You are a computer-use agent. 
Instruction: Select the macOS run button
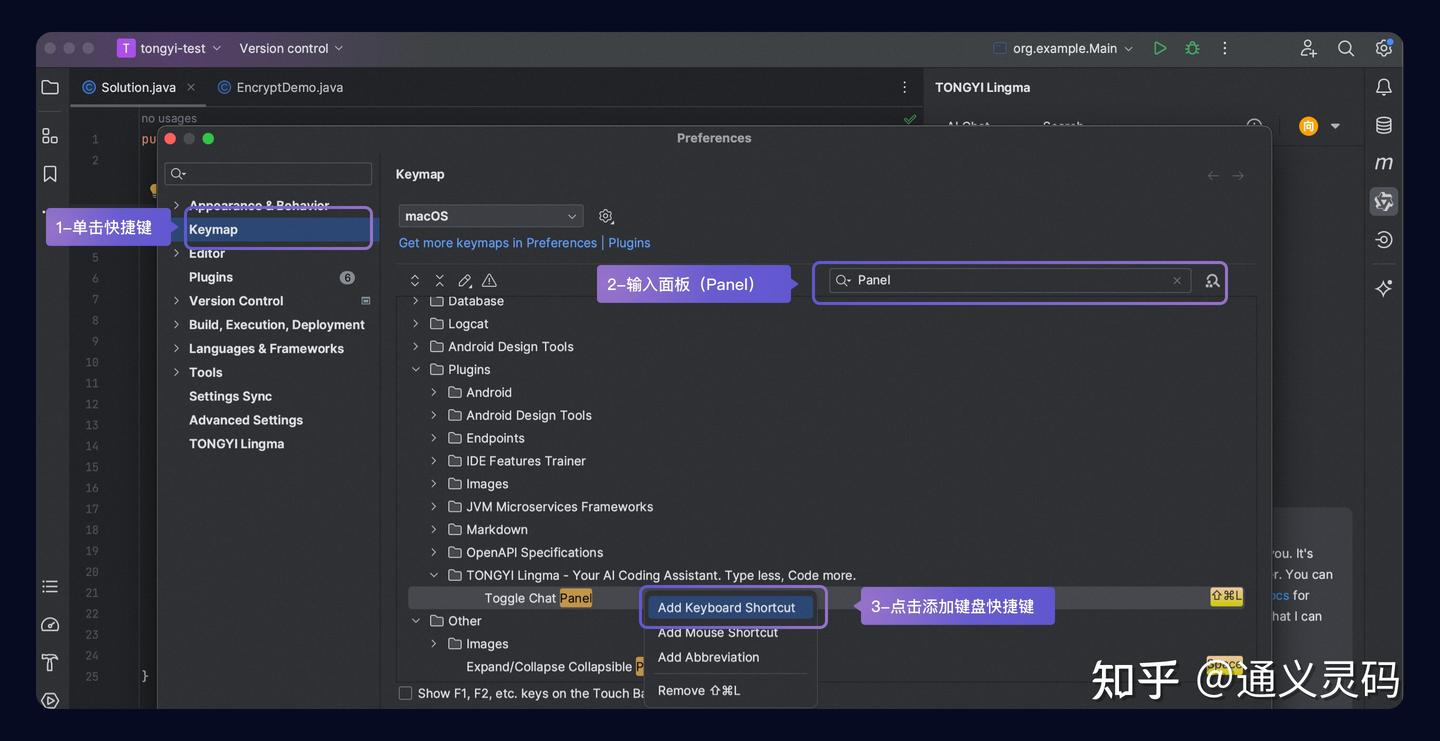pyautogui.click(x=1159, y=47)
